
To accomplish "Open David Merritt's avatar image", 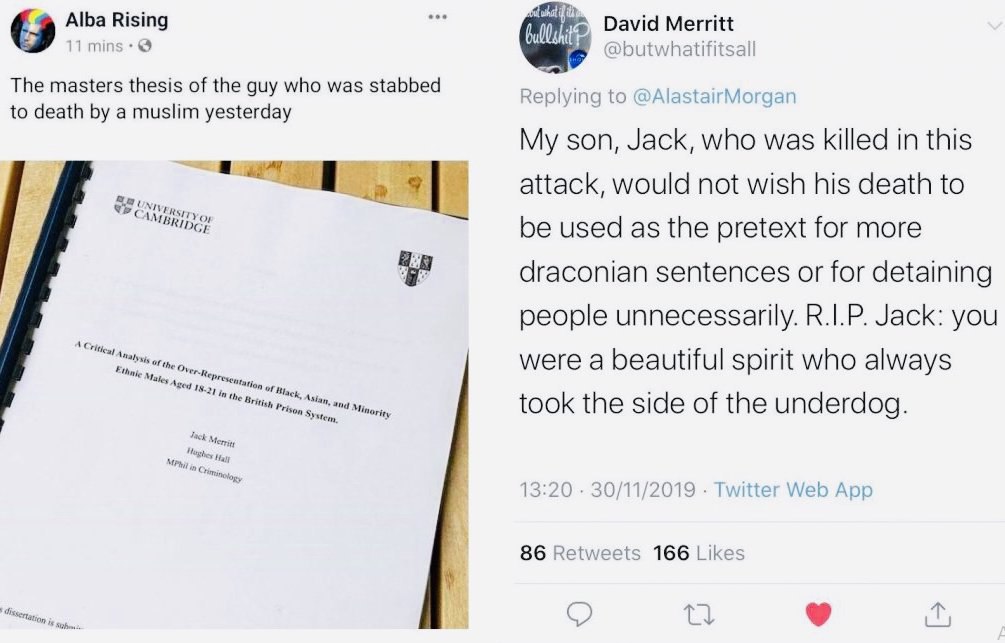I will tap(555, 40).
